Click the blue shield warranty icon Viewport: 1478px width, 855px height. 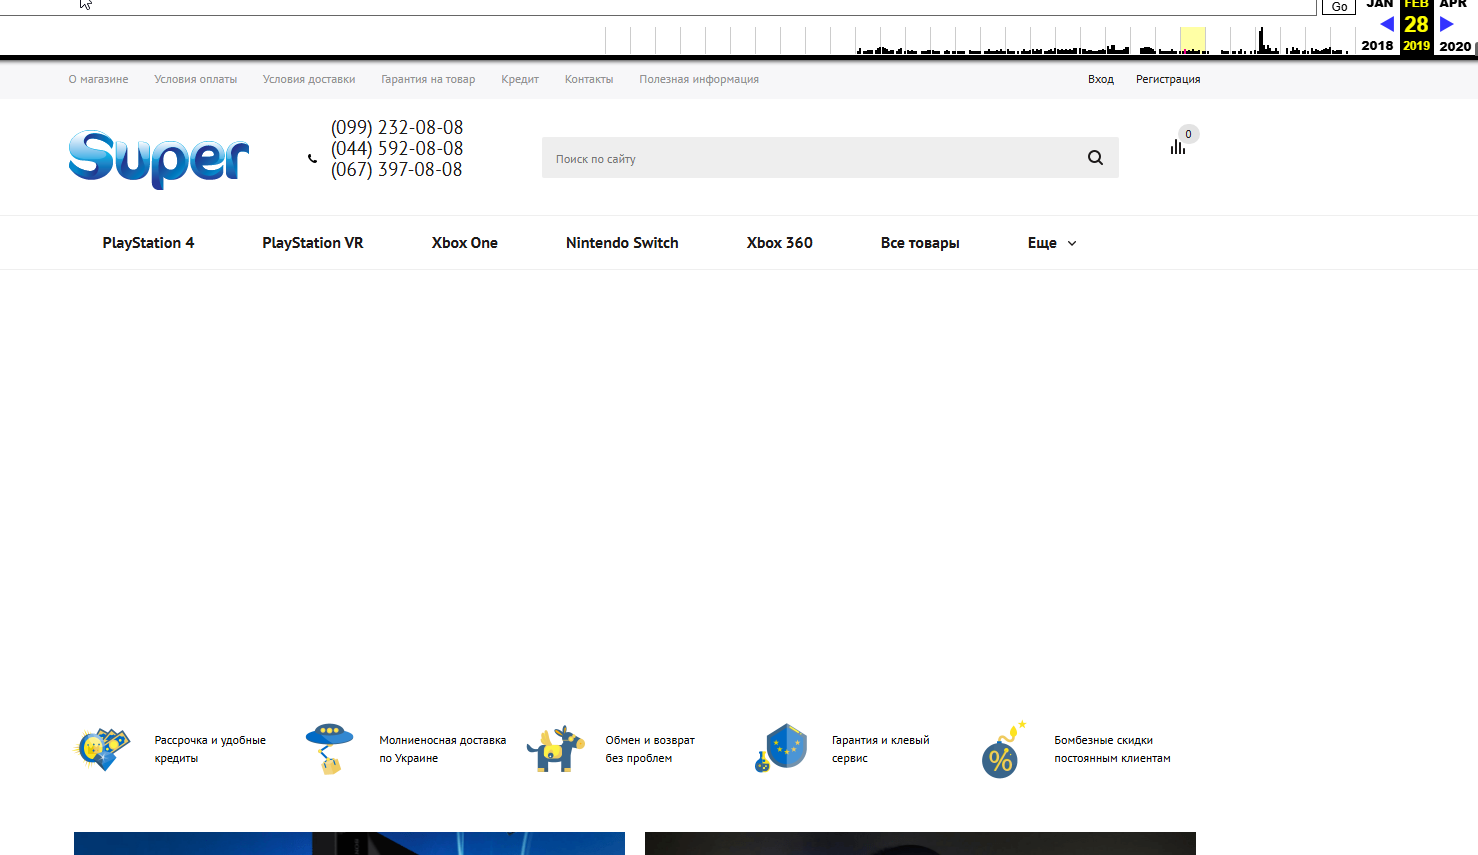click(x=781, y=748)
